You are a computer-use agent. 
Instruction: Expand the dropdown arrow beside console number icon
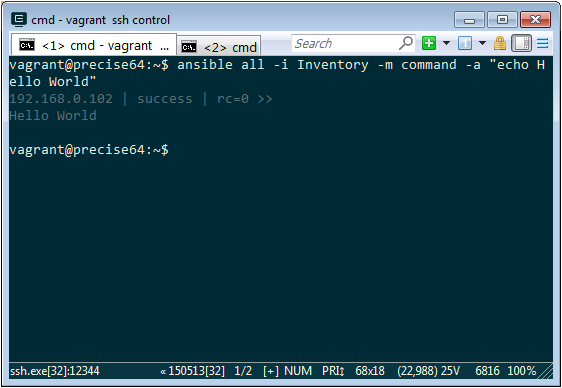[482, 43]
